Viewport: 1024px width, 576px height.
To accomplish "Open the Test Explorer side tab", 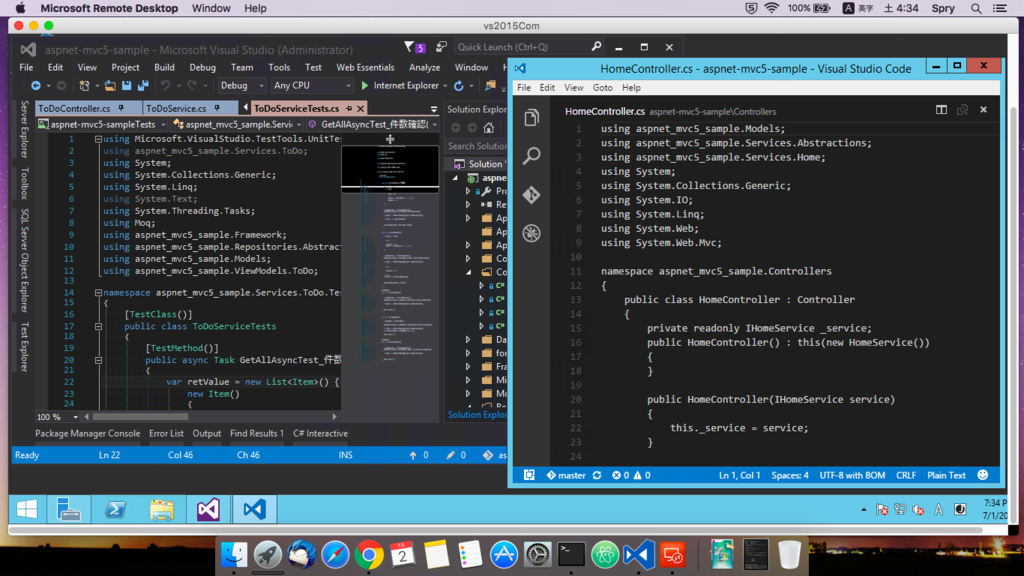I will (x=24, y=347).
